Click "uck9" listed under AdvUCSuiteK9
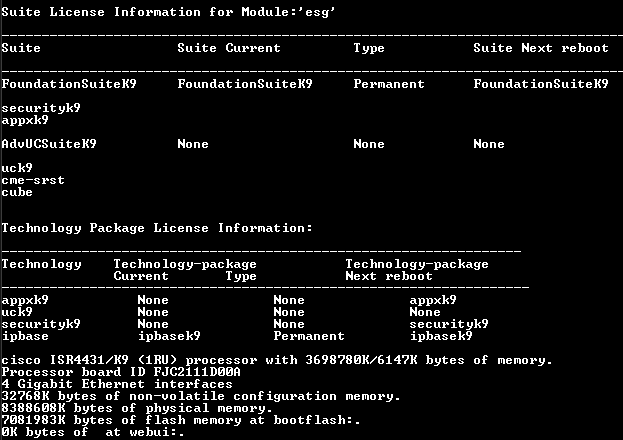This screenshot has height=440, width=623. 17,168
